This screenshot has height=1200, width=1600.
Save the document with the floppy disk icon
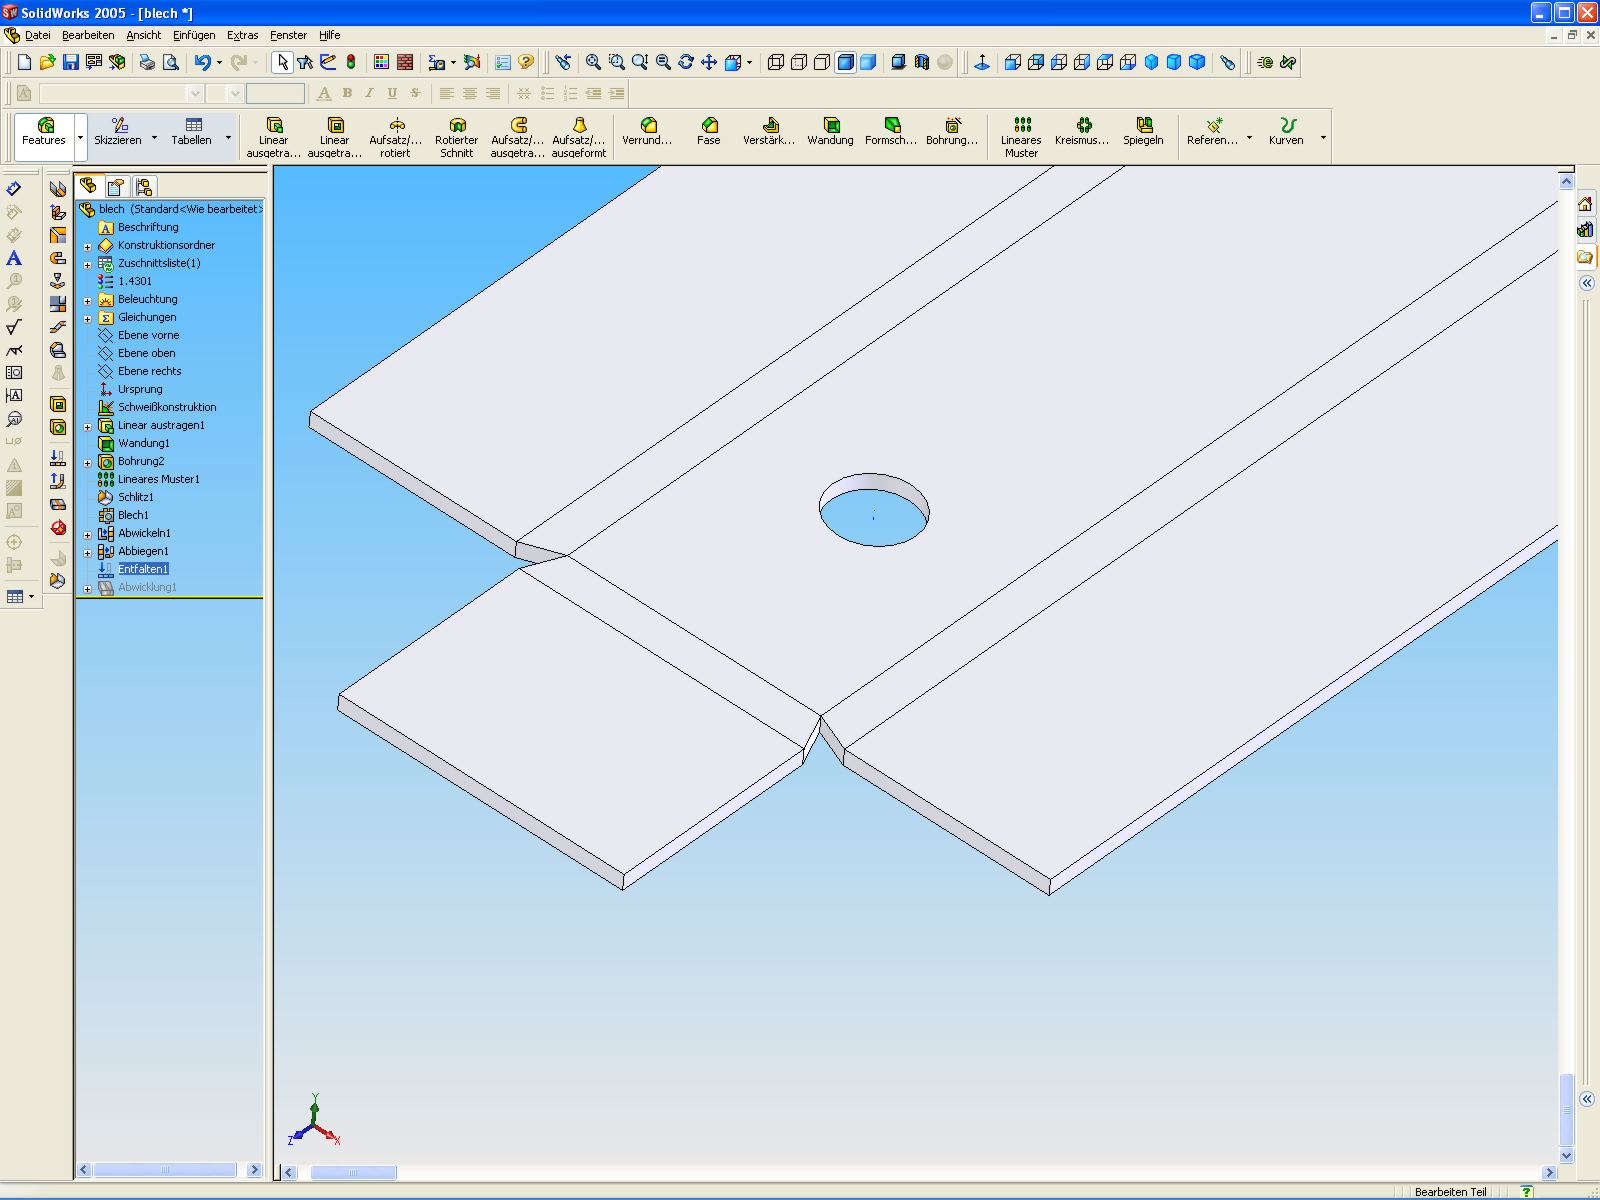pos(70,62)
